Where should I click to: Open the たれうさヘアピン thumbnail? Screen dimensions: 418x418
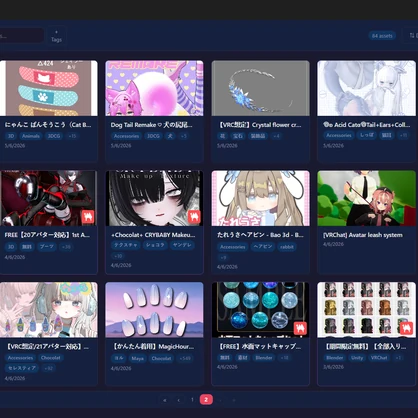[x=260, y=198]
